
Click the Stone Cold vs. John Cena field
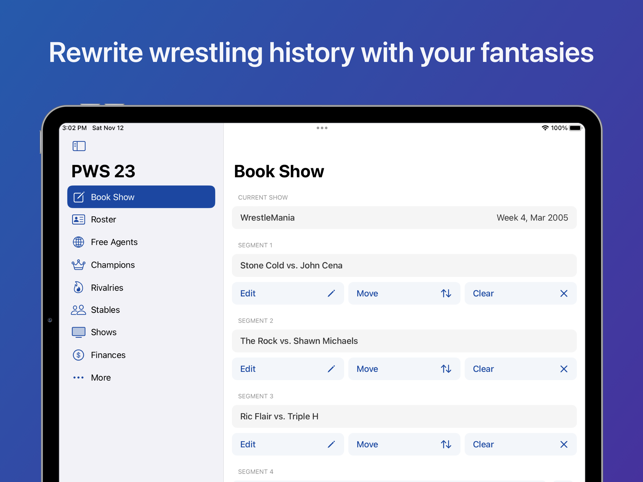click(x=404, y=265)
